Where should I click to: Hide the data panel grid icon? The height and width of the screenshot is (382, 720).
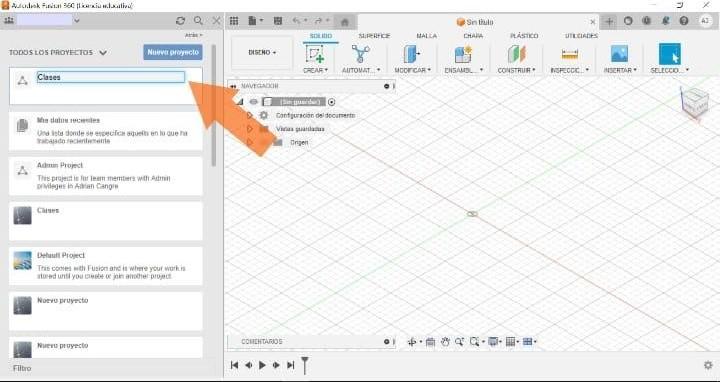pos(234,21)
